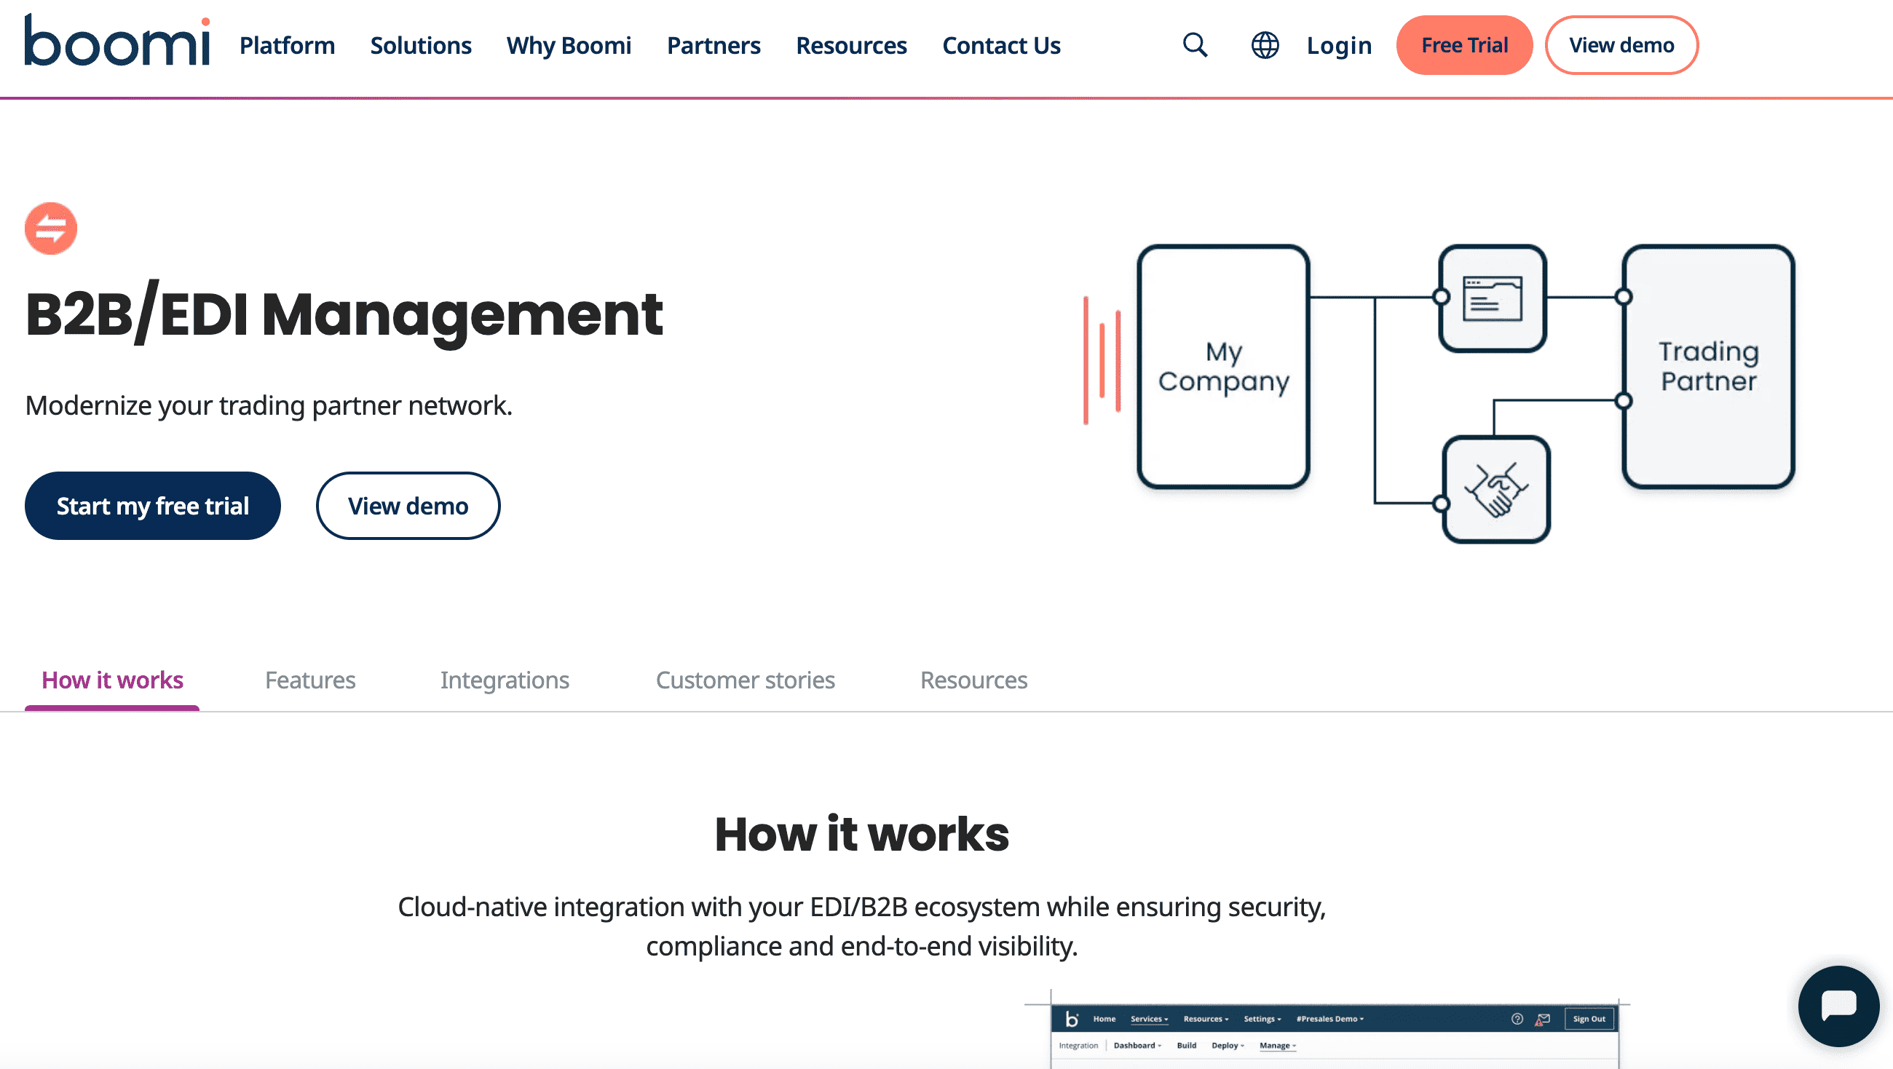The height and width of the screenshot is (1069, 1893).
Task: Click the help question mark in the demo screenshot
Action: coord(1516,1019)
